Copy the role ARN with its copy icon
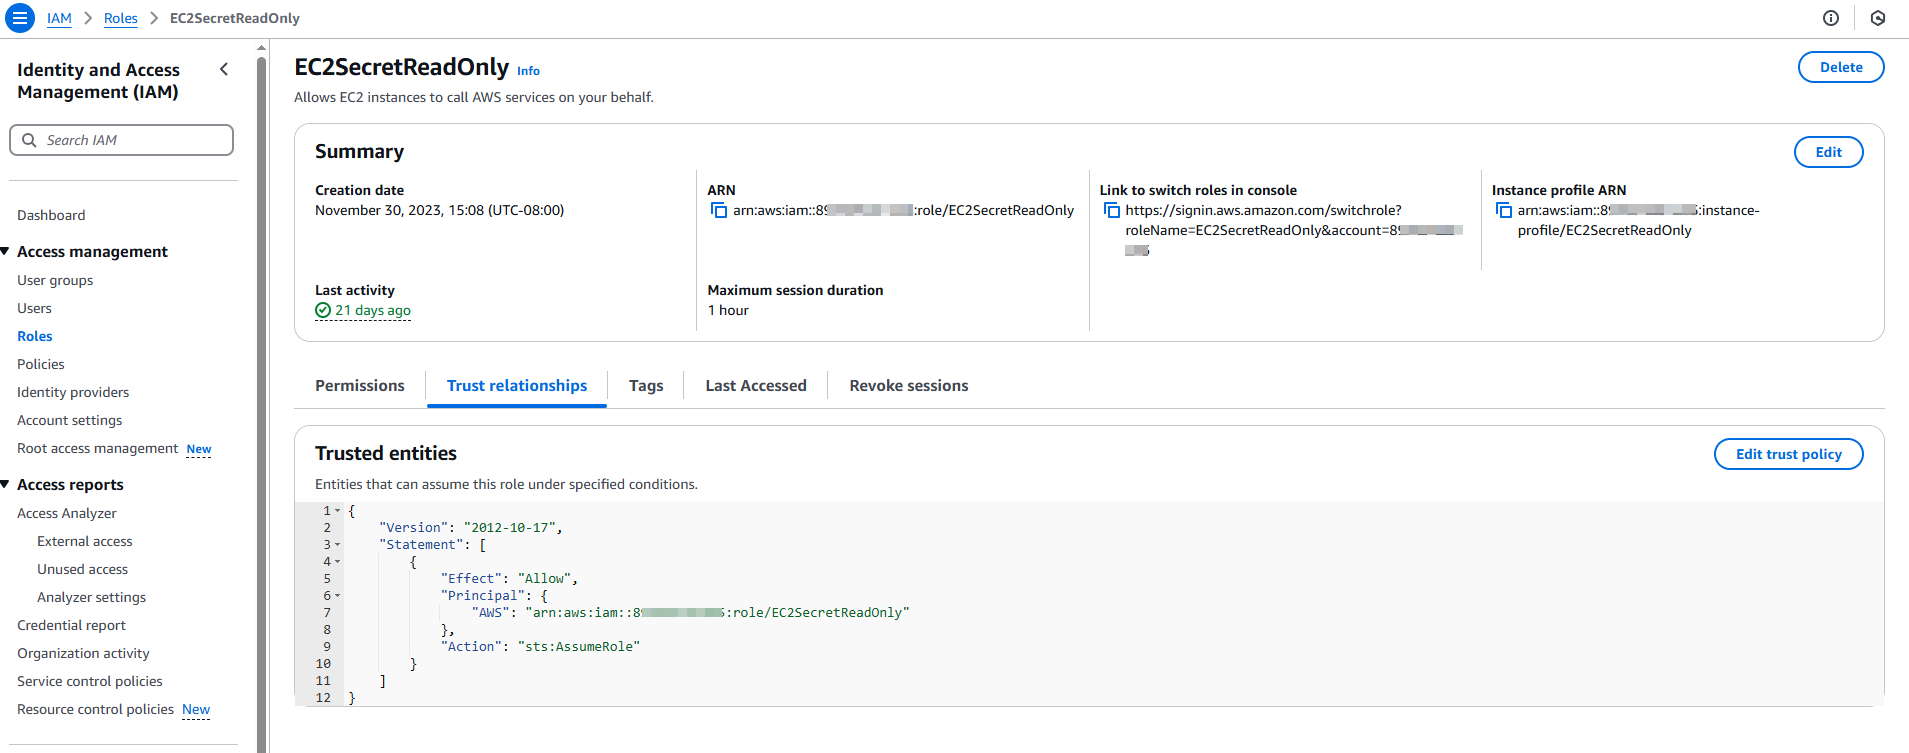Screen dimensions: 1909x753 click(x=718, y=210)
